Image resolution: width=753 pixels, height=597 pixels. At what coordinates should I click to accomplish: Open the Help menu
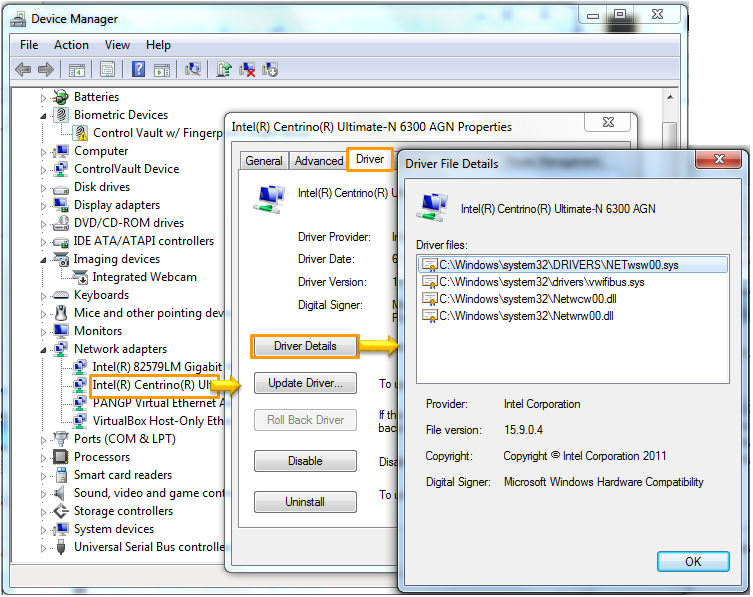(158, 45)
